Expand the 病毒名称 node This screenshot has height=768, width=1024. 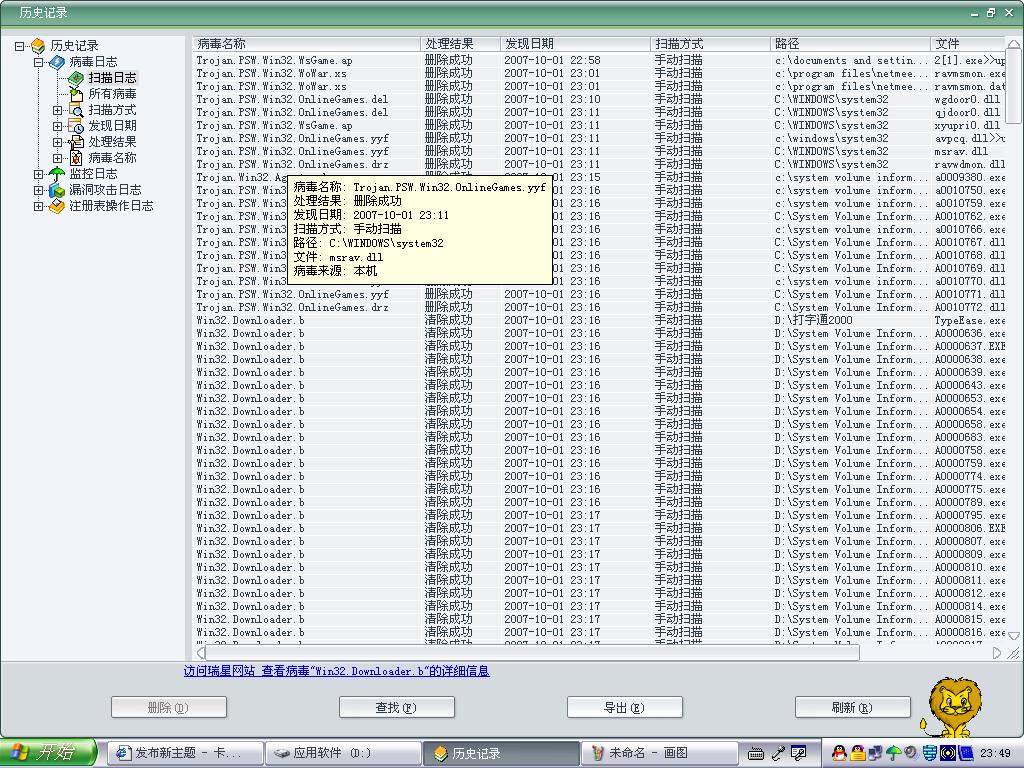point(57,158)
